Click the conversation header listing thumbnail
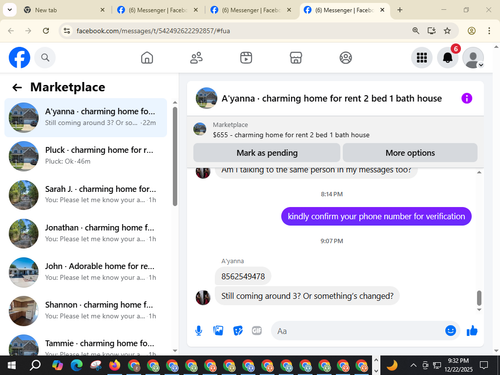500x375 pixels. [207, 98]
